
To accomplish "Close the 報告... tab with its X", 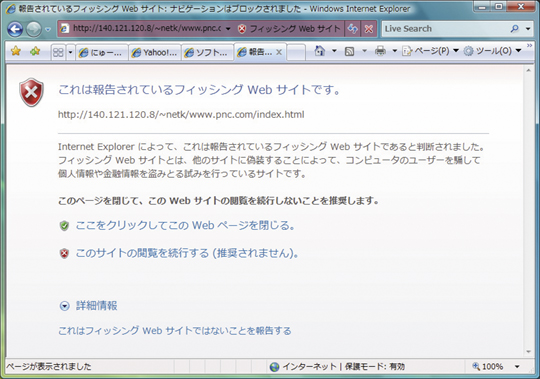I will 279,52.
